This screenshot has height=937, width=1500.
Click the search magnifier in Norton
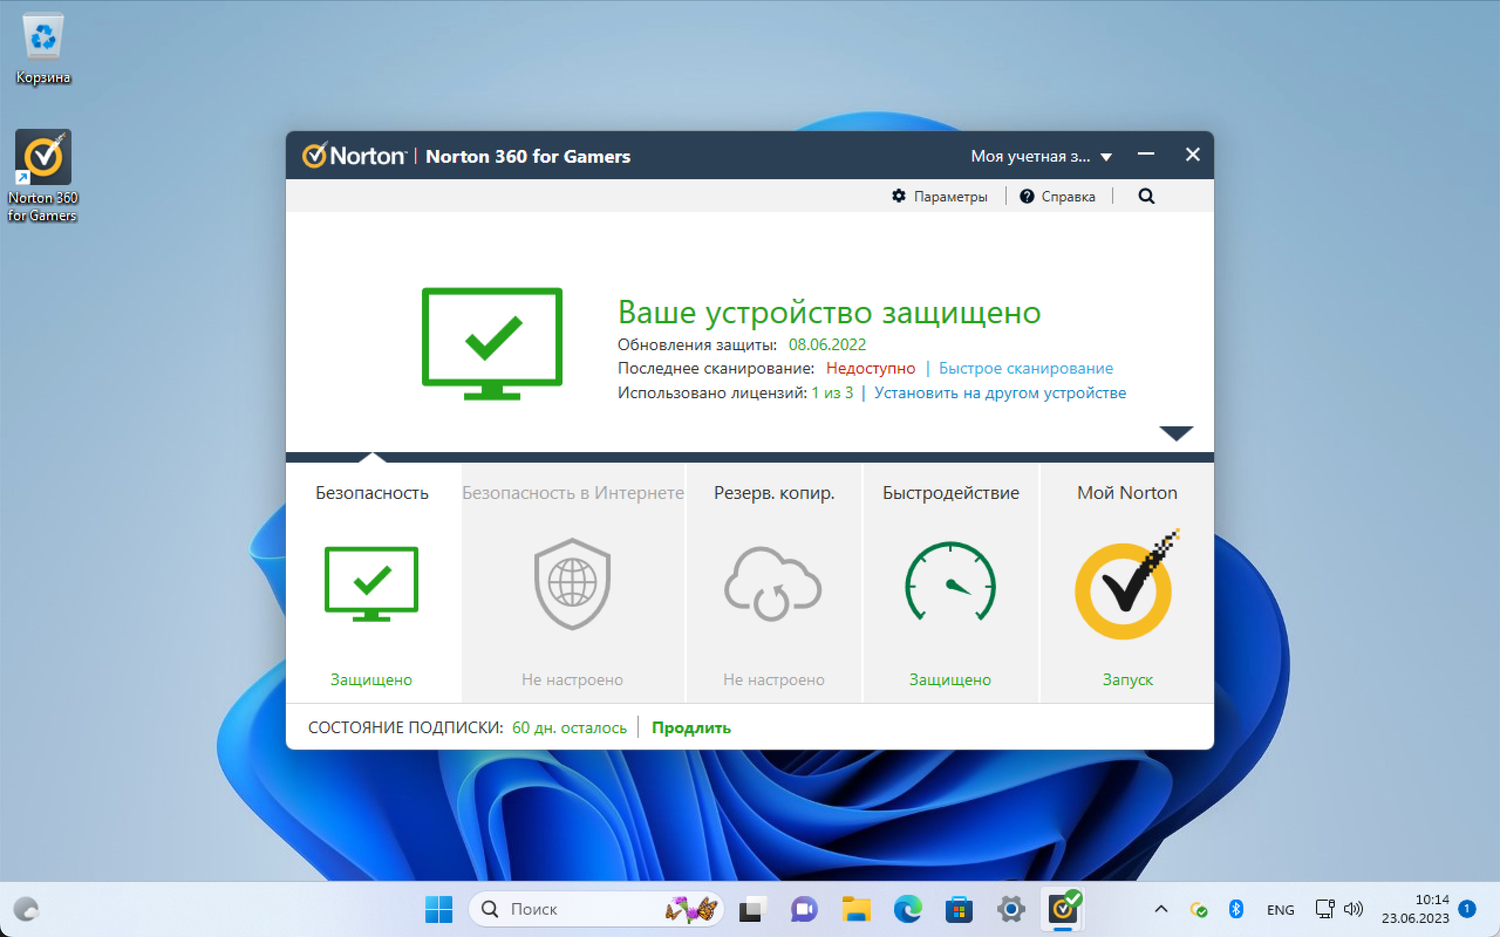tap(1146, 196)
